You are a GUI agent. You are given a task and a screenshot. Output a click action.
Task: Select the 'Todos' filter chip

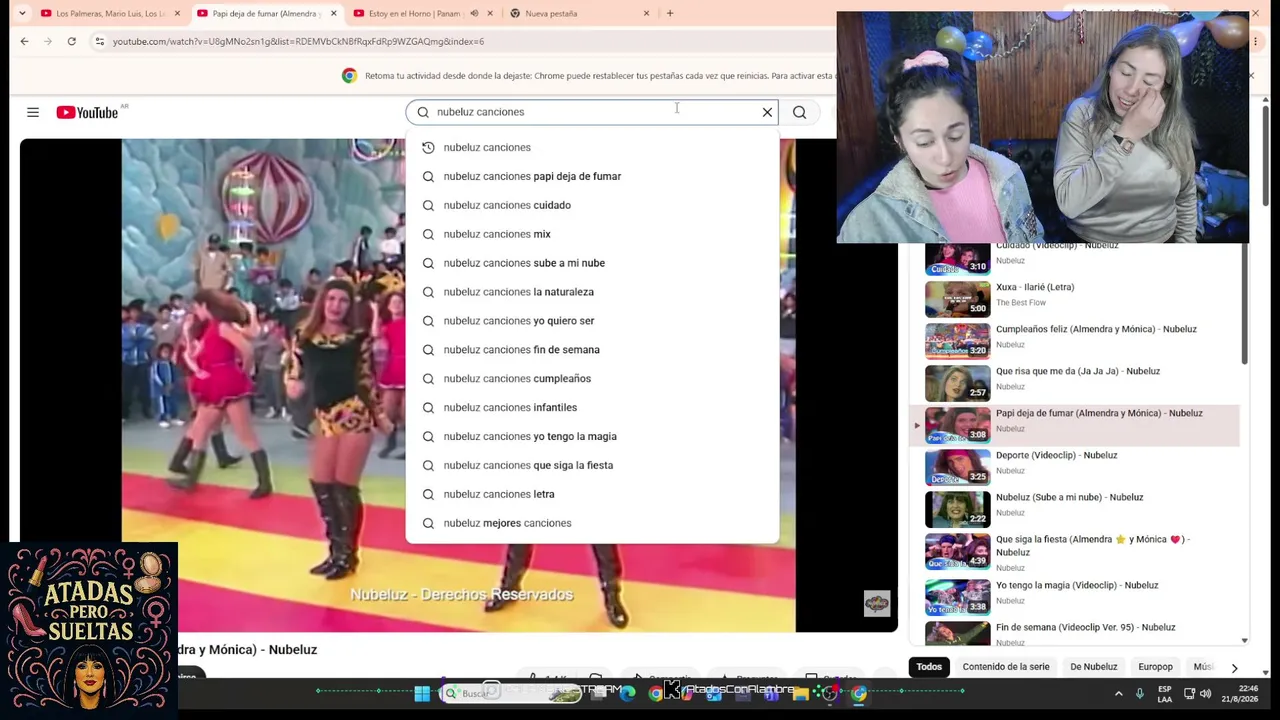point(929,667)
